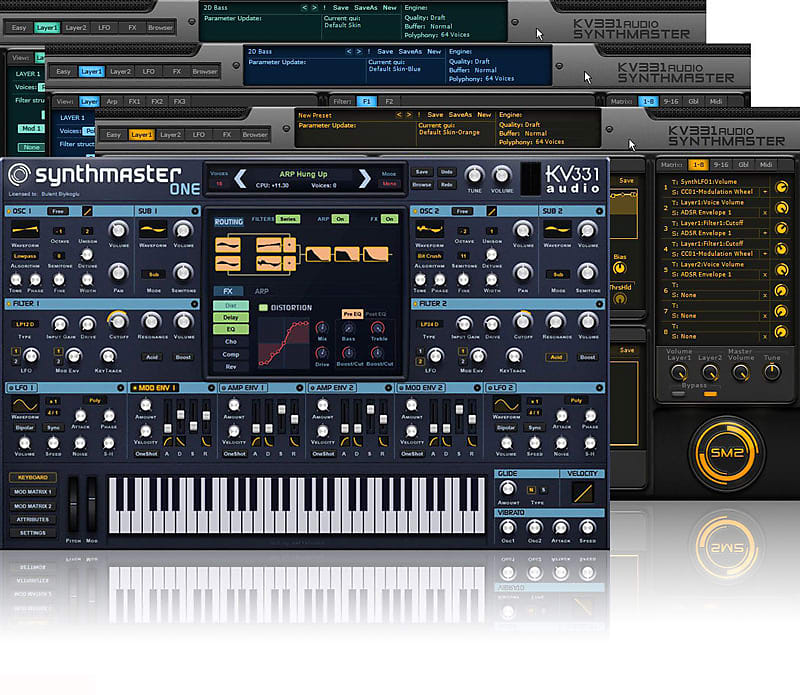Click the OSC 2 waveform edit pencil icon
This screenshot has width=800, height=695.
pos(491,212)
